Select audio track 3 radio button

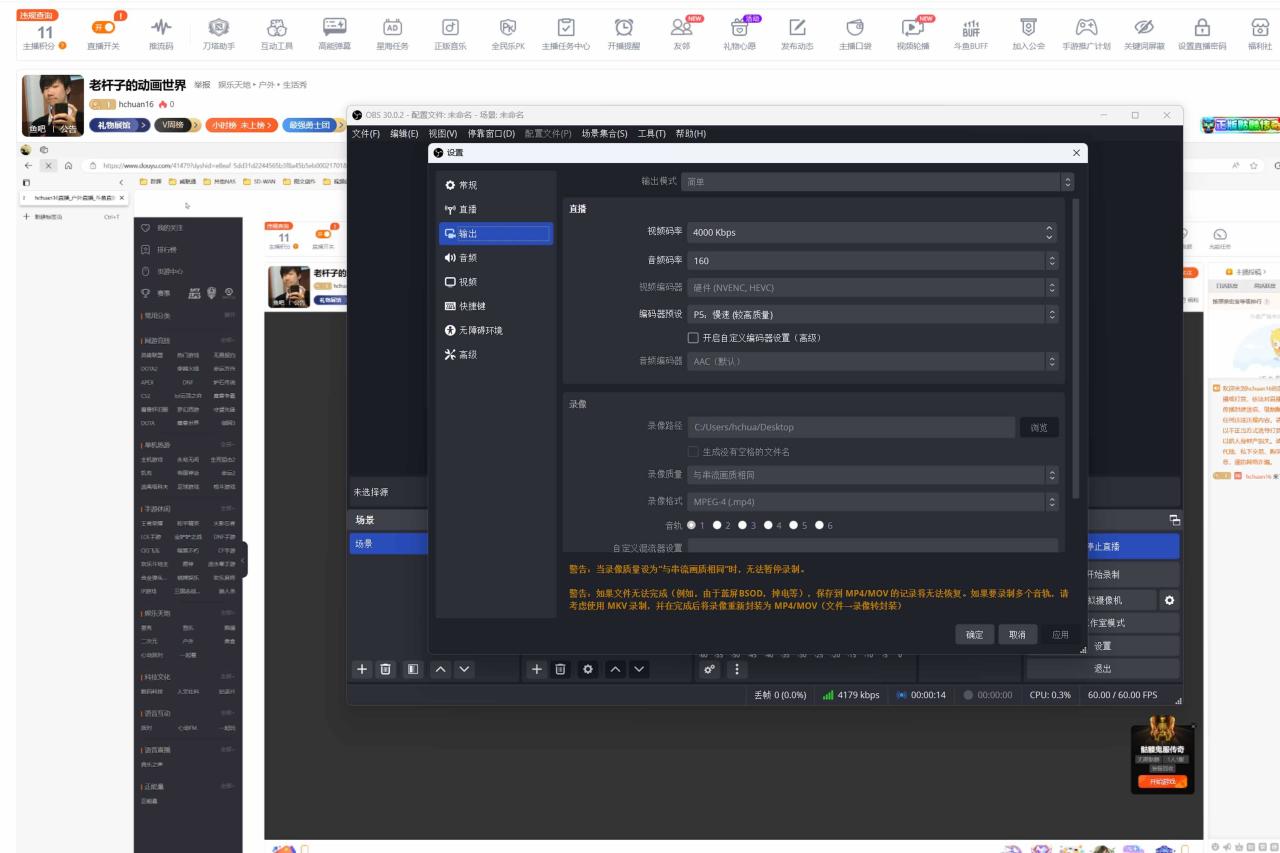[x=743, y=525]
